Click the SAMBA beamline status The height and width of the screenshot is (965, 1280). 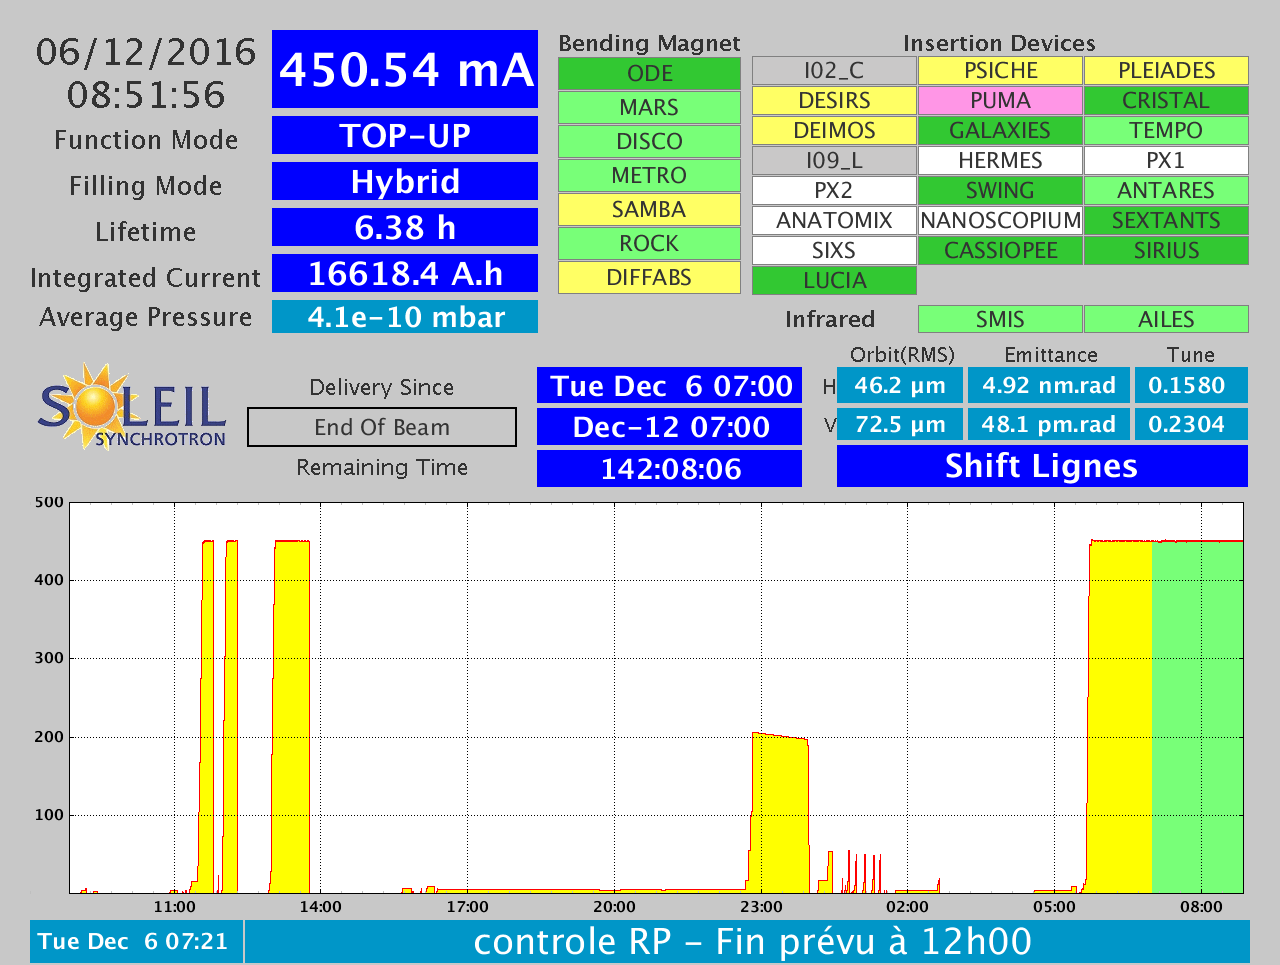tap(649, 210)
